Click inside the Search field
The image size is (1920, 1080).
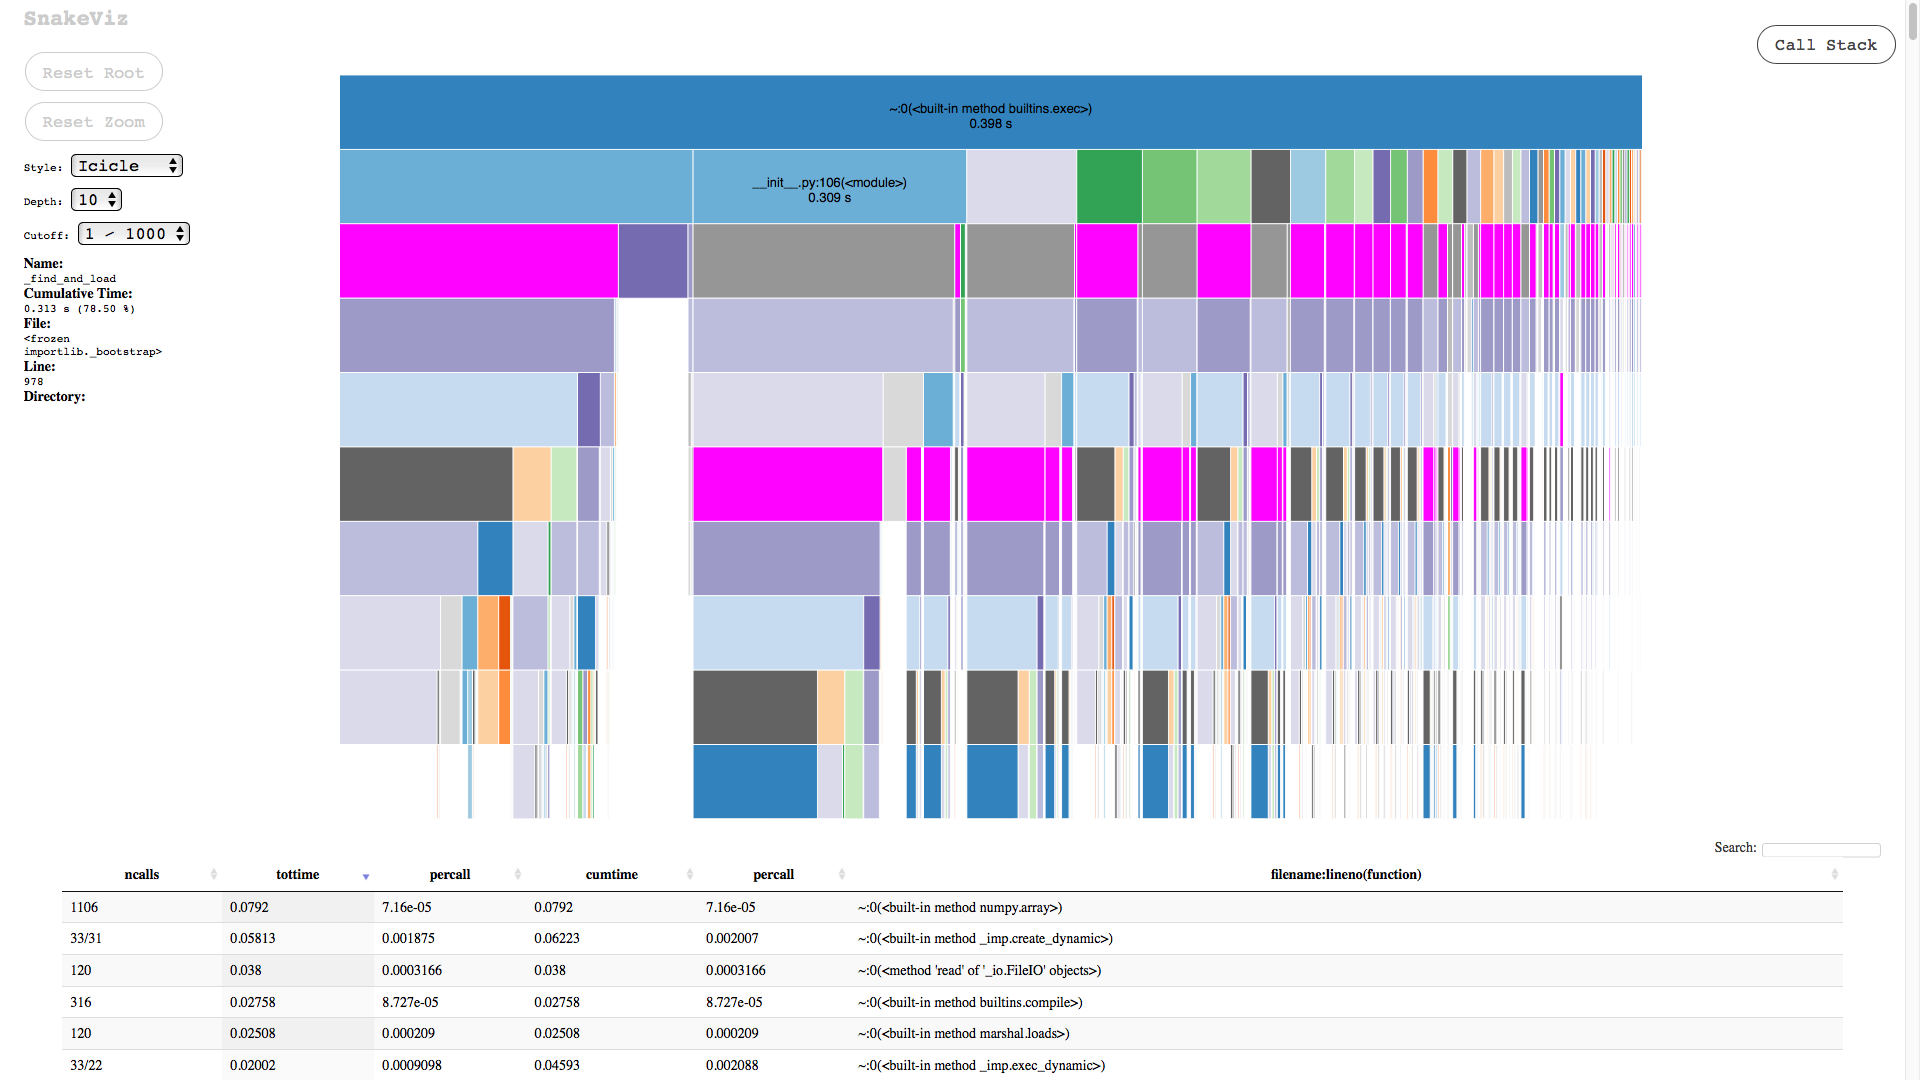pyautogui.click(x=1820, y=849)
